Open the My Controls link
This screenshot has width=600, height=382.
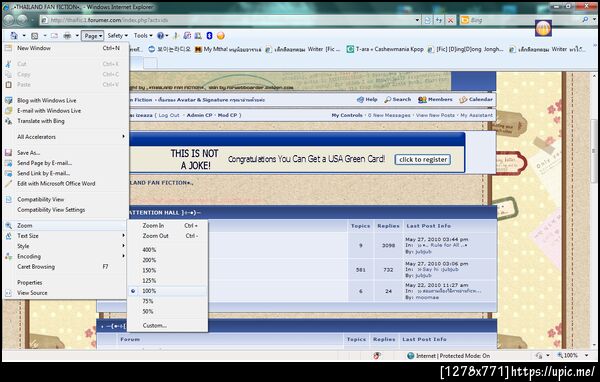coord(347,115)
